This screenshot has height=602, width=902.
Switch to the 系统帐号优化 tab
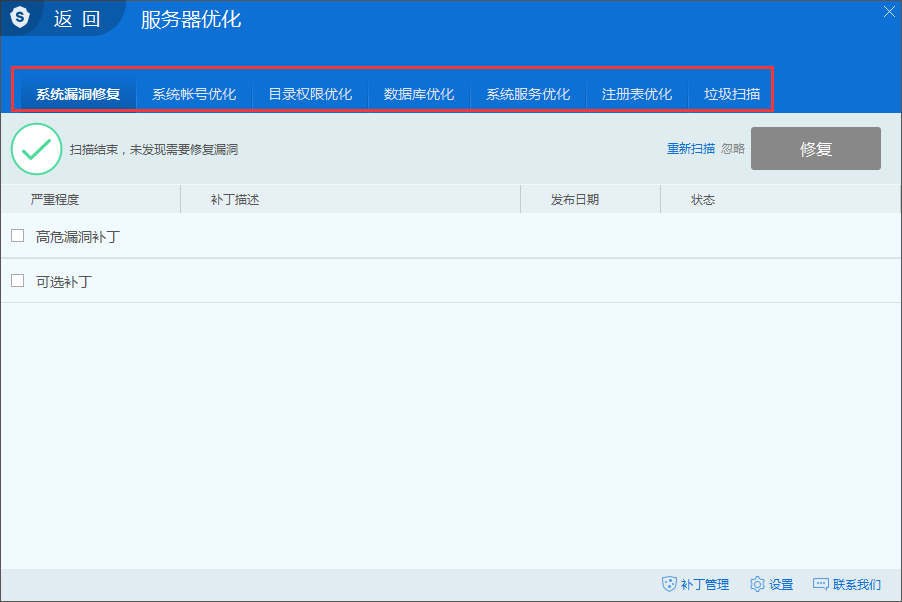pos(195,91)
